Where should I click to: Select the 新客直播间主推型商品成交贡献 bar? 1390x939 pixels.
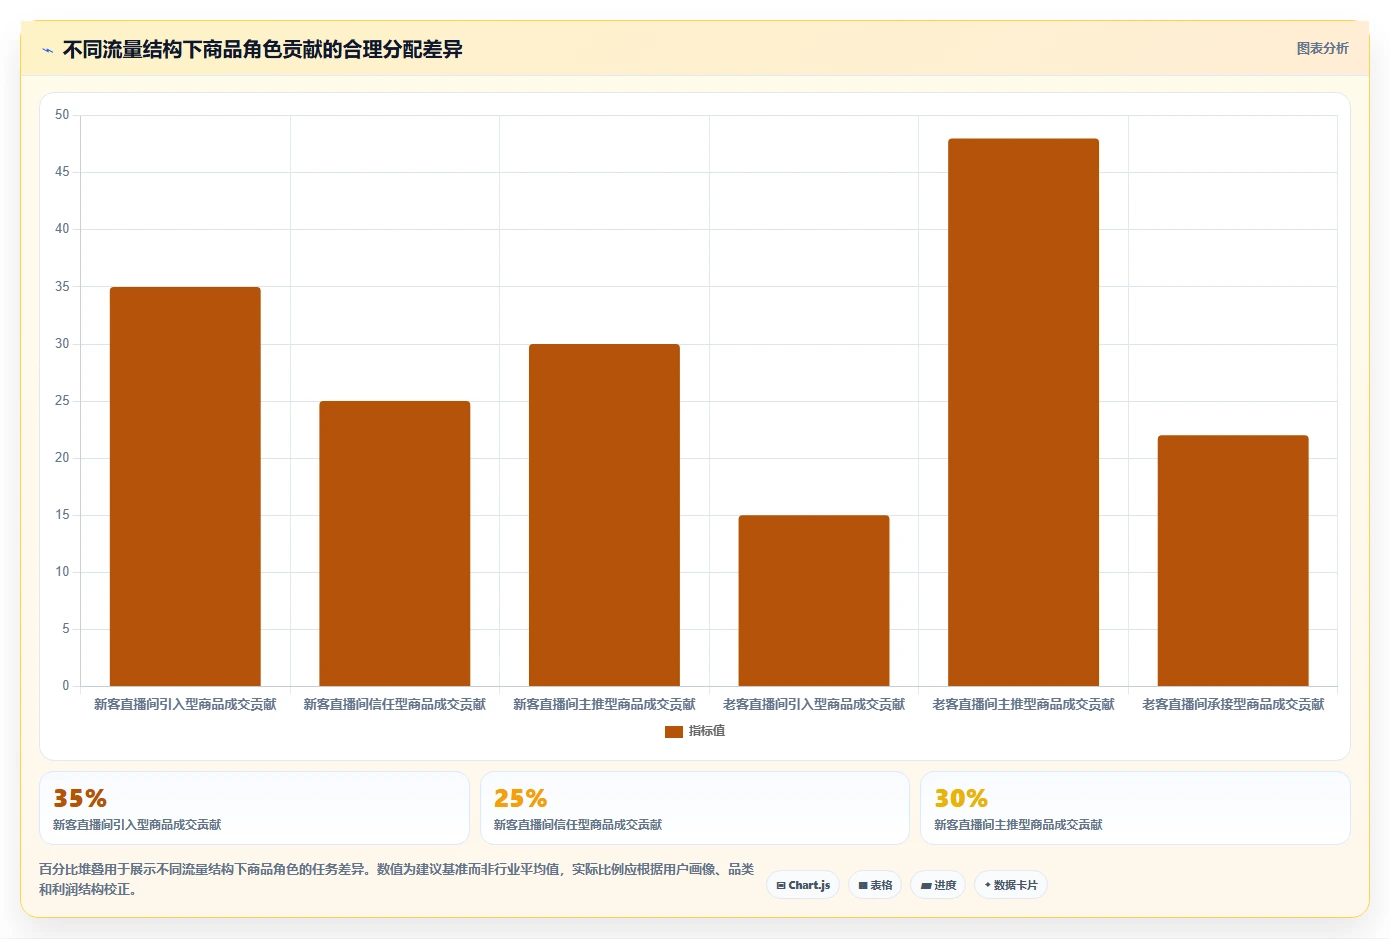pos(604,515)
